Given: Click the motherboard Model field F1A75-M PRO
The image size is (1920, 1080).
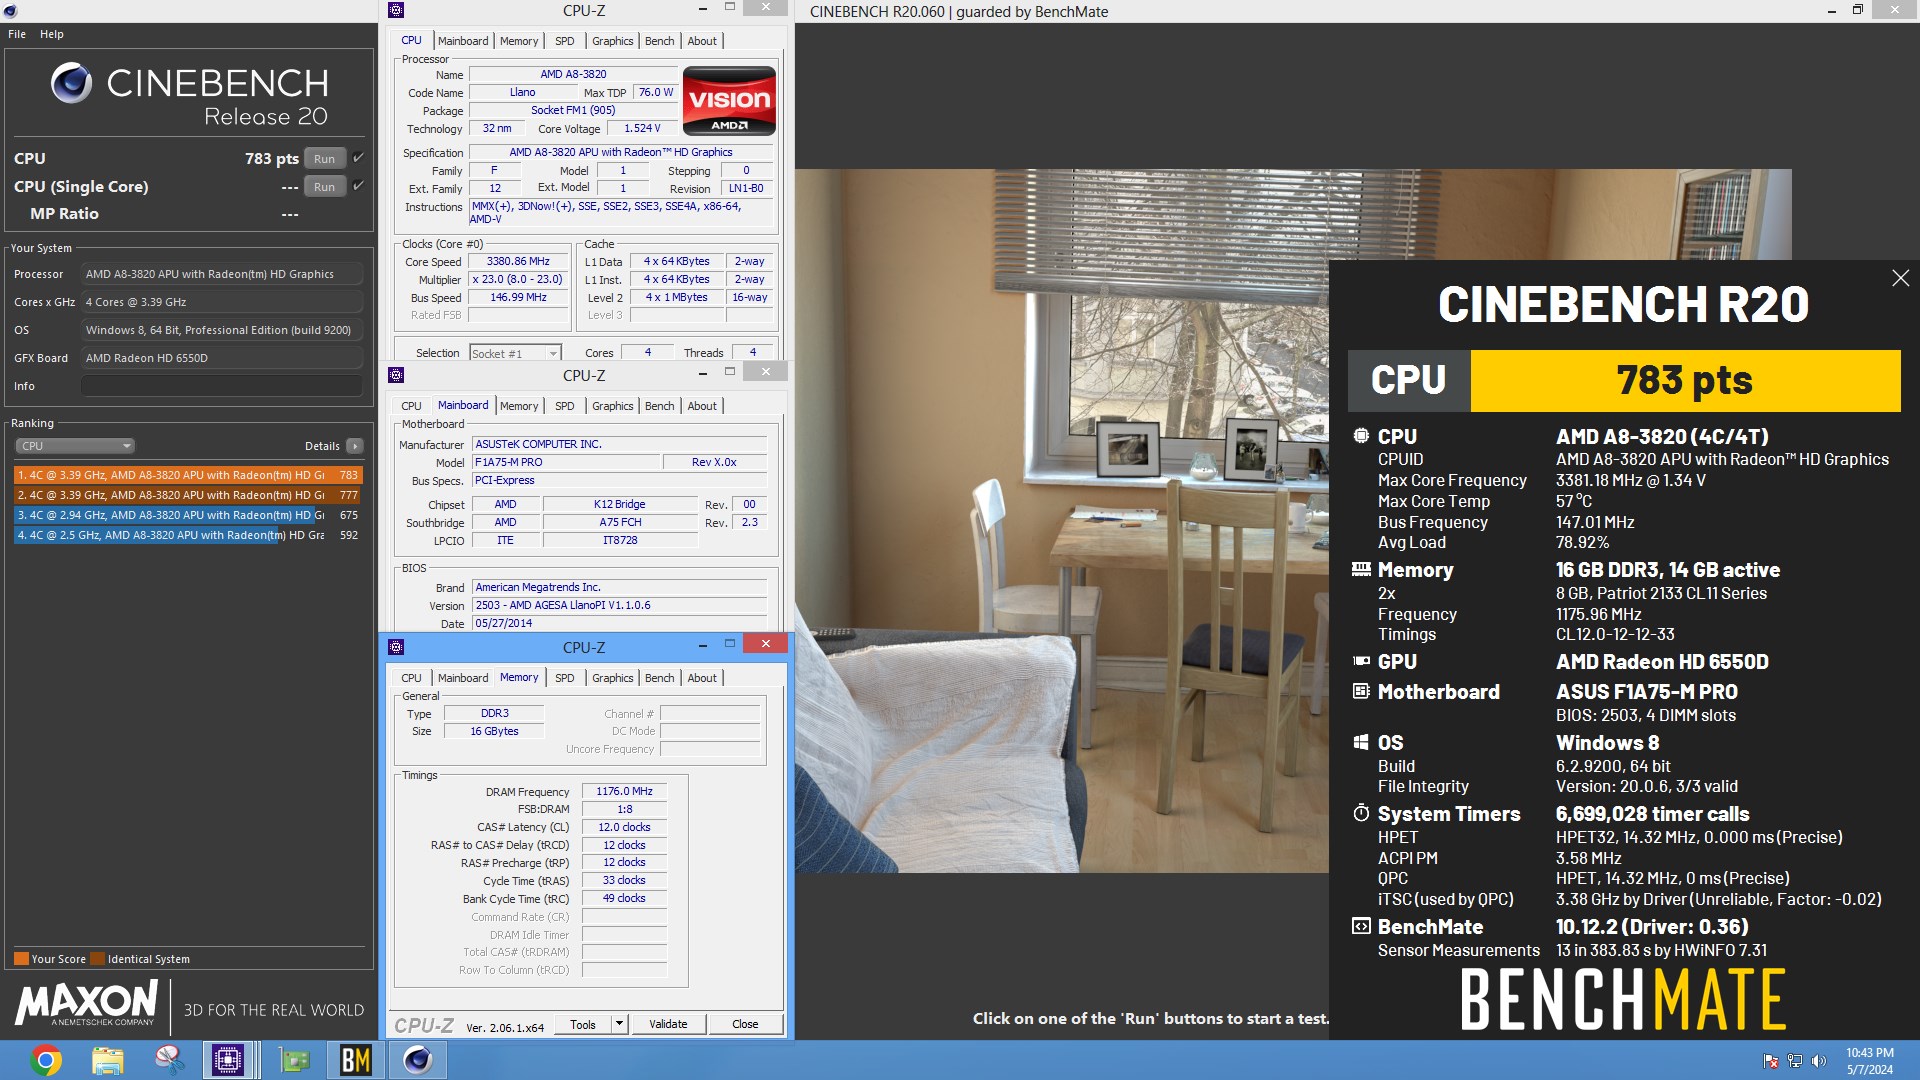Looking at the screenshot, I should (x=566, y=462).
